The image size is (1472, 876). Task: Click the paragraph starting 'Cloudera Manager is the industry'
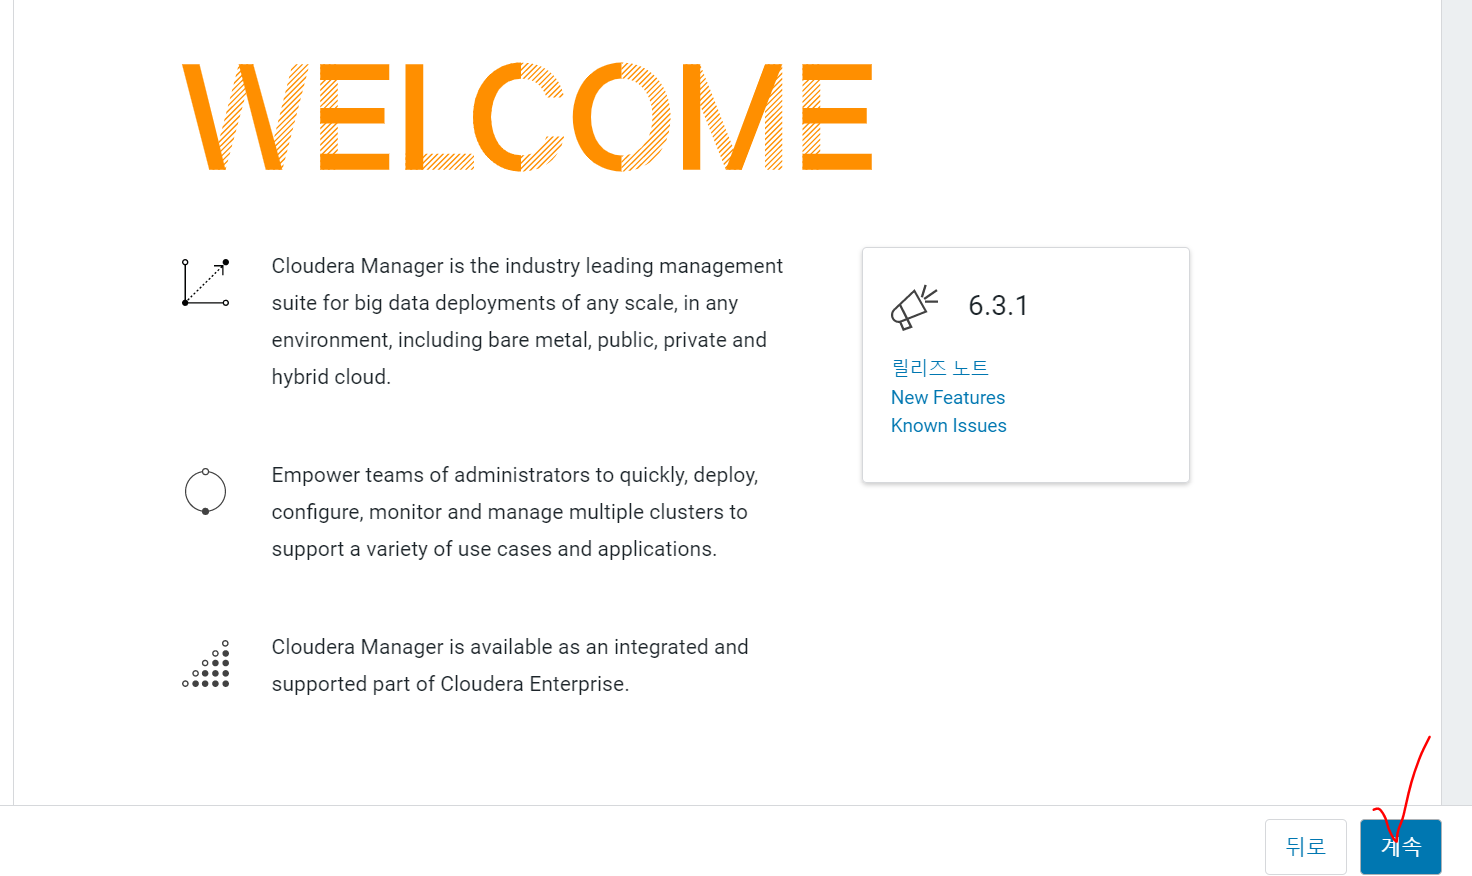pyautogui.click(x=527, y=321)
